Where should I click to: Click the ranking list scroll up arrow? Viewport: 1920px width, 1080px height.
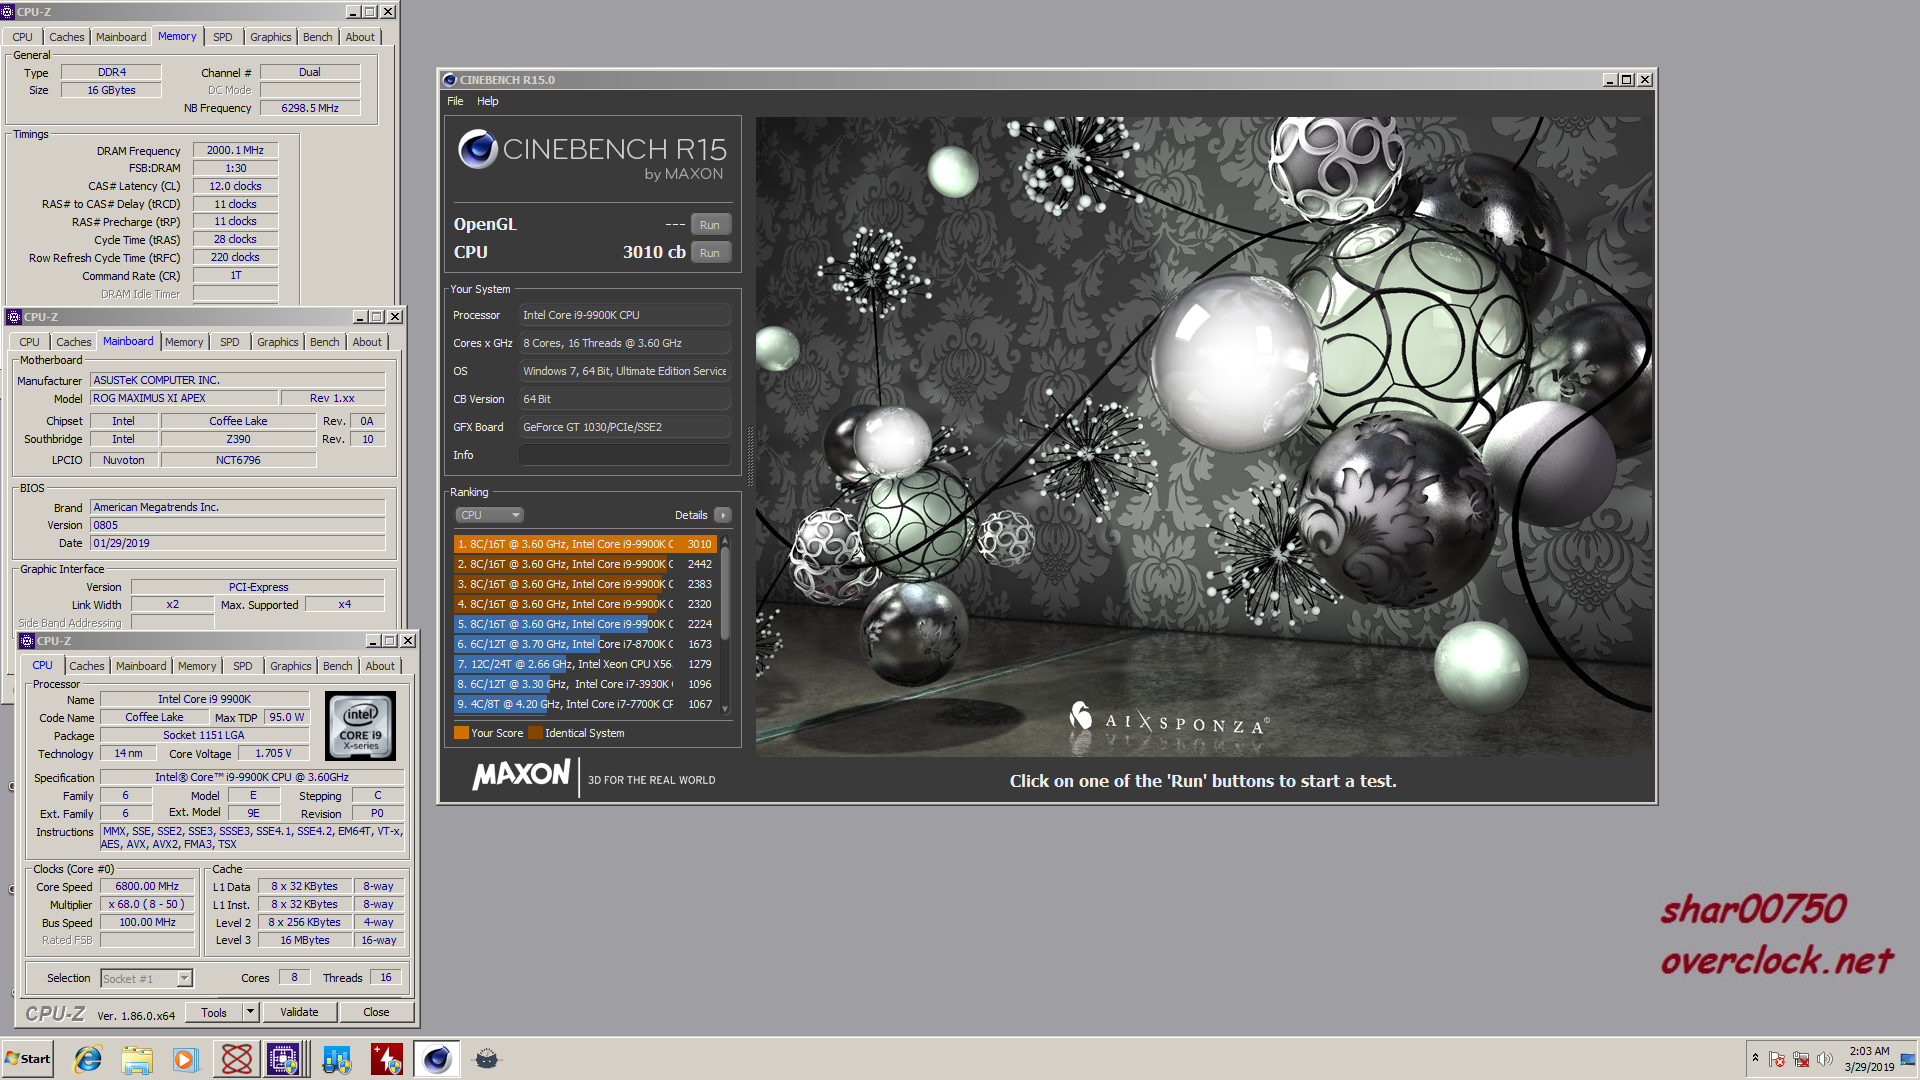725,541
